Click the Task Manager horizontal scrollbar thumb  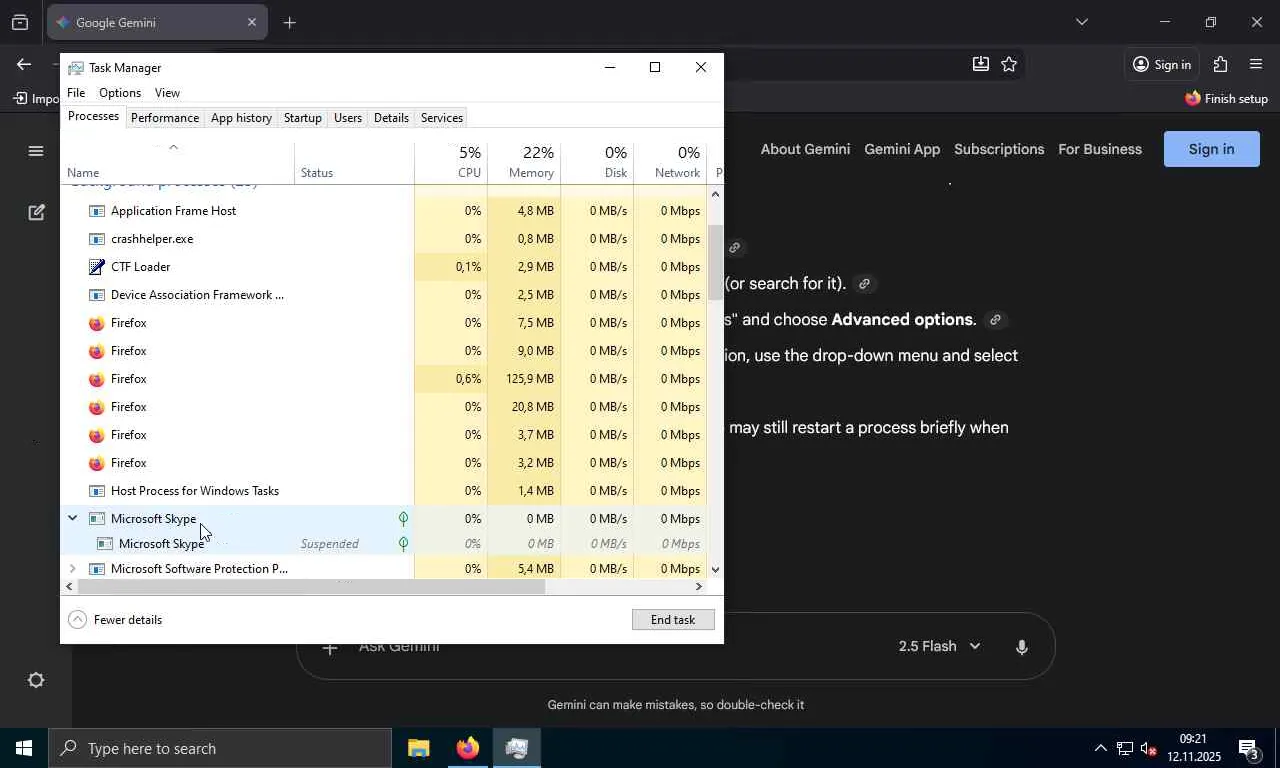tap(311, 587)
